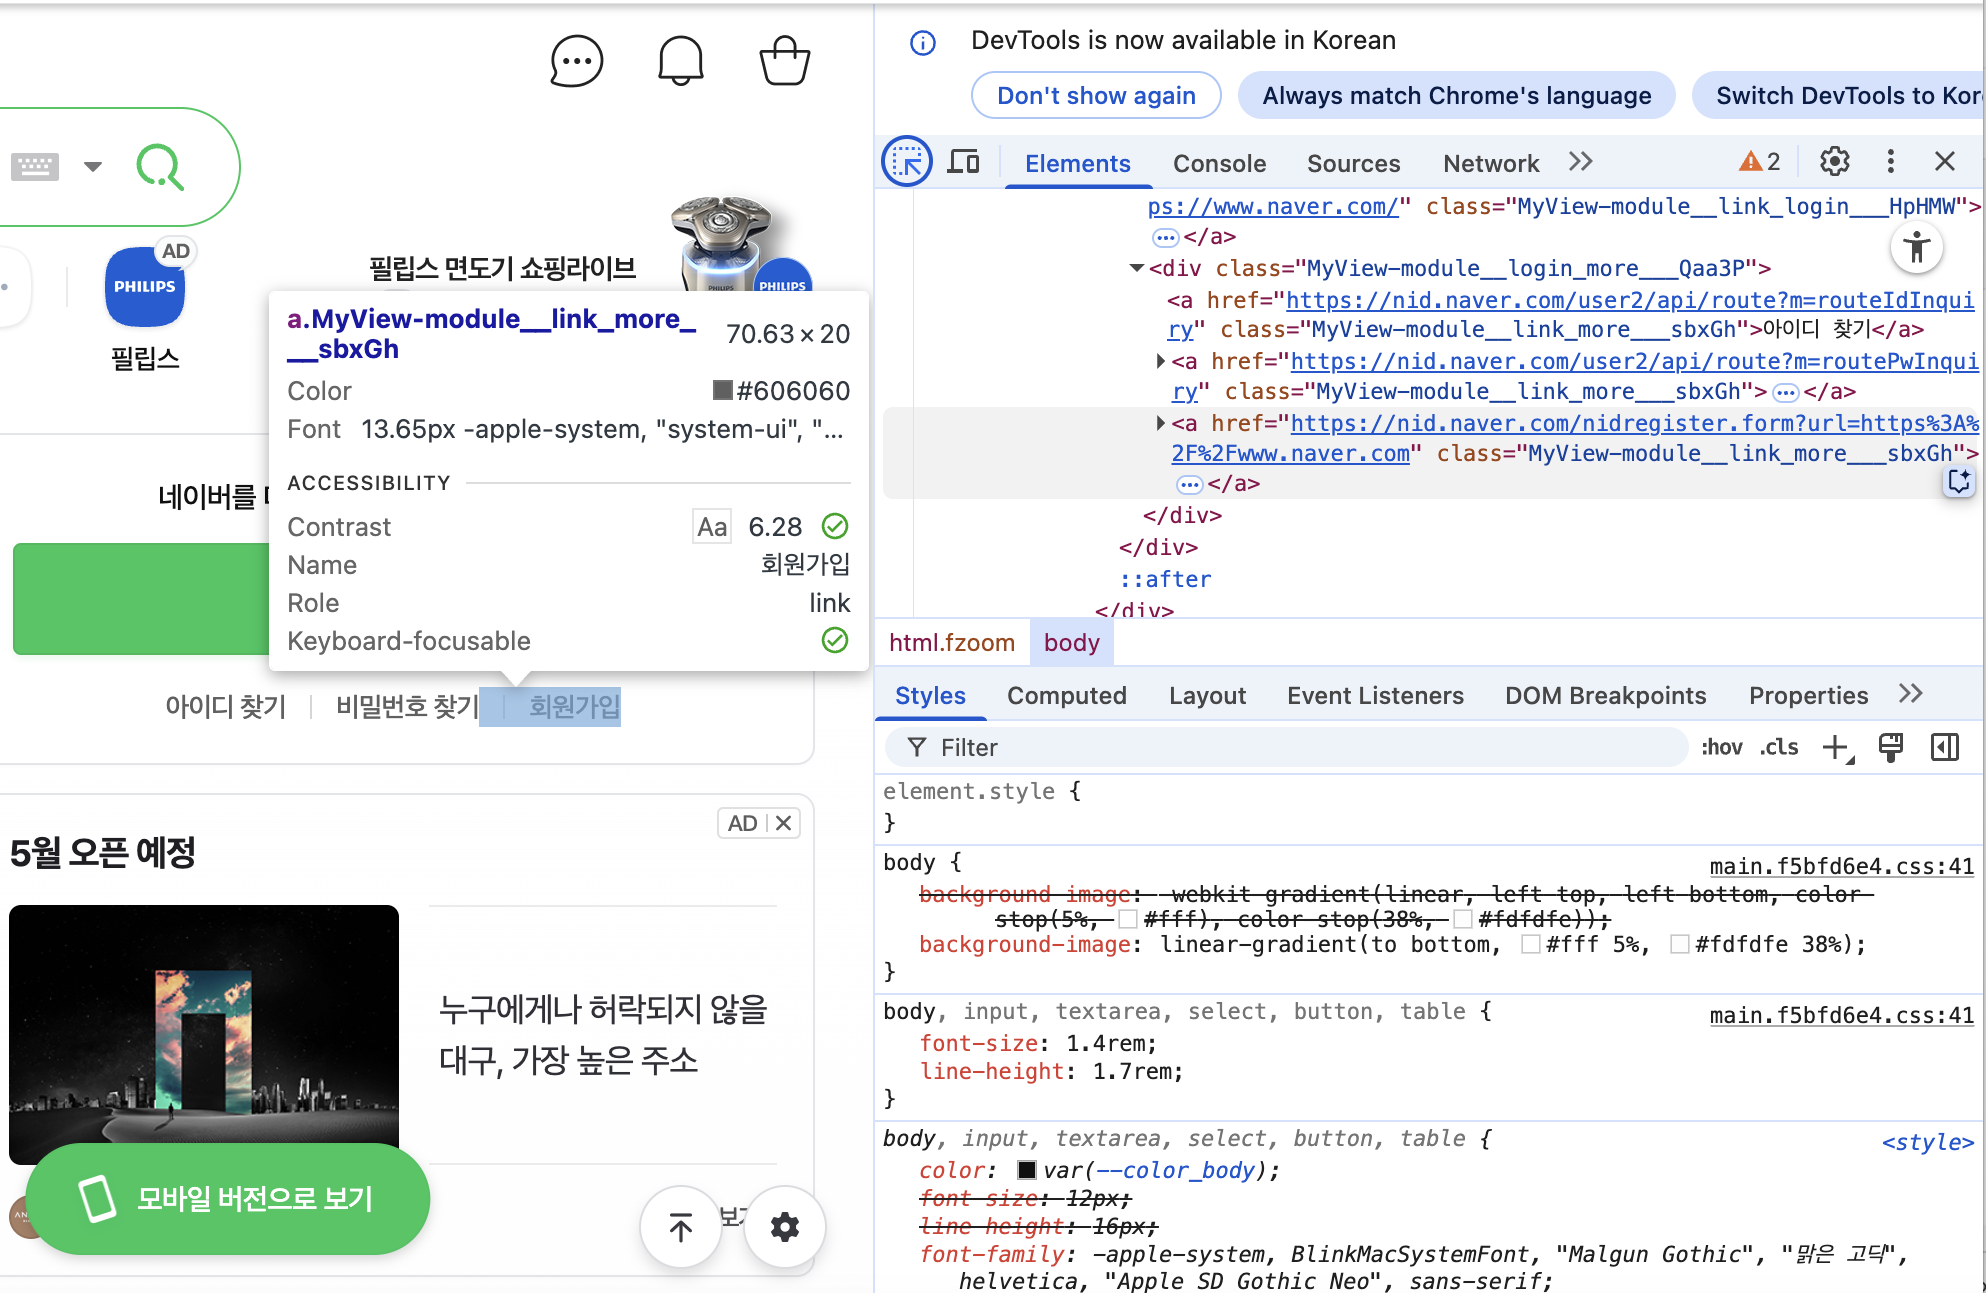Click Always match Chrome's language
The height and width of the screenshot is (1293, 1986).
(1456, 96)
